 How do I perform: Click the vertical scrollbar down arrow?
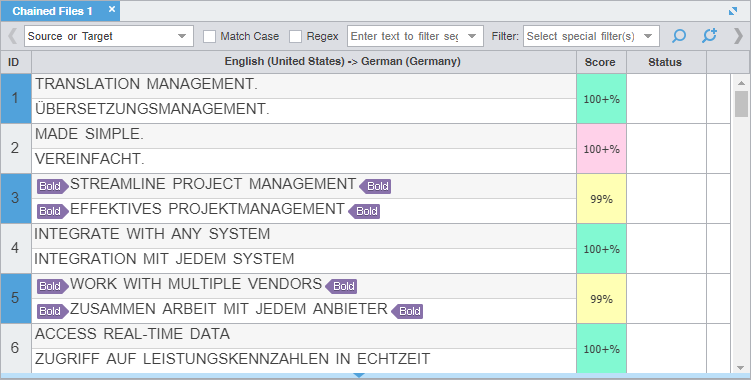pos(741,368)
